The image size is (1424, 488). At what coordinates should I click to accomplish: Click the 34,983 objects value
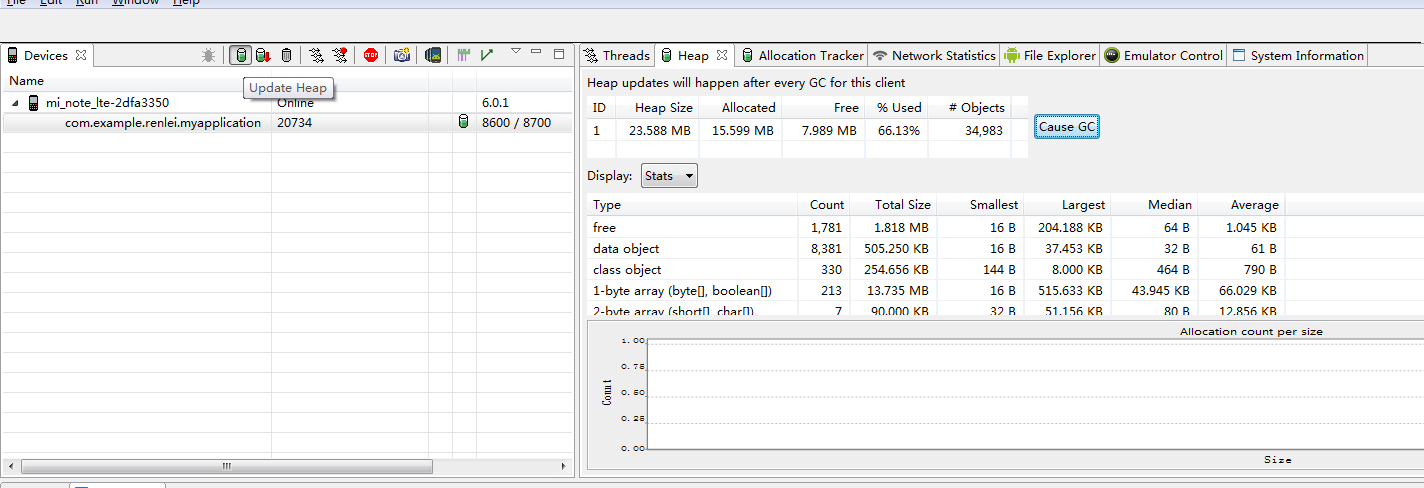pos(982,130)
